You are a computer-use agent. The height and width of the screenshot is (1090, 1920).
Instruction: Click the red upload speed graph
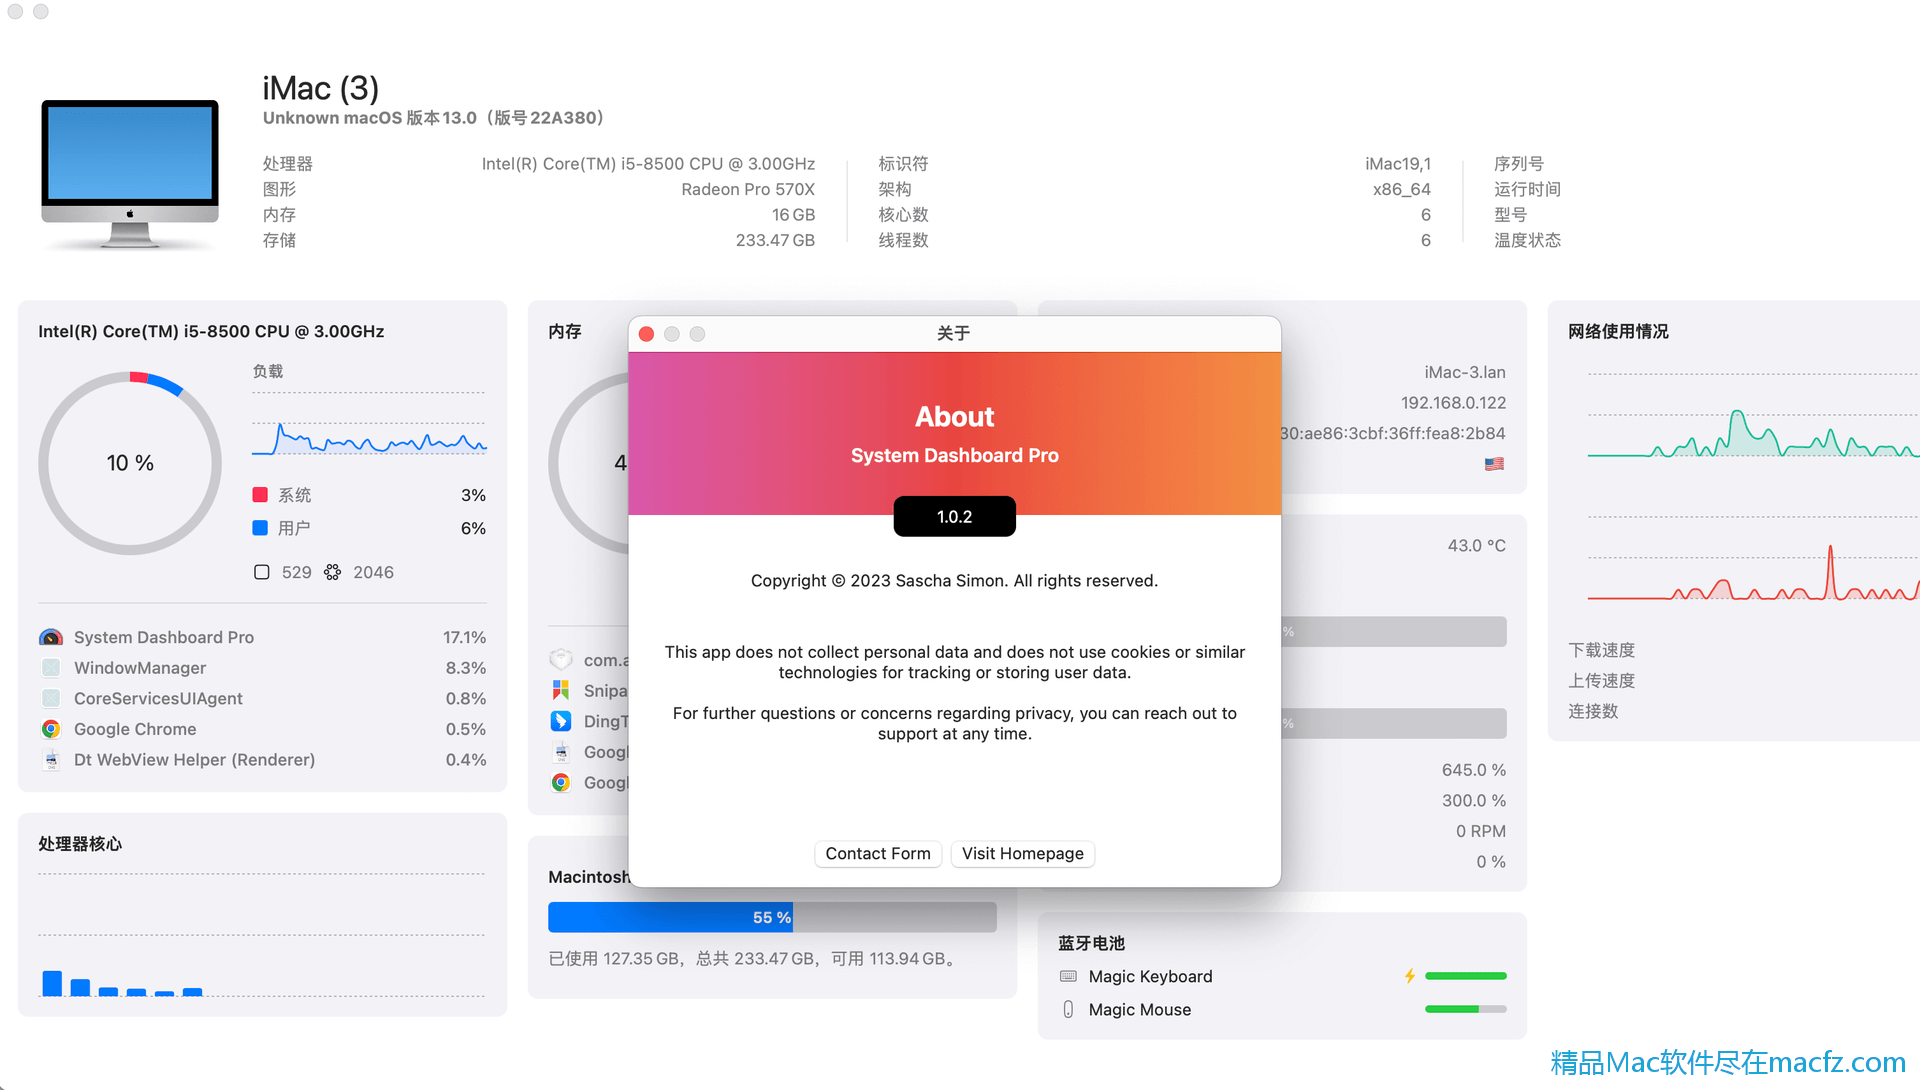click(x=1753, y=573)
